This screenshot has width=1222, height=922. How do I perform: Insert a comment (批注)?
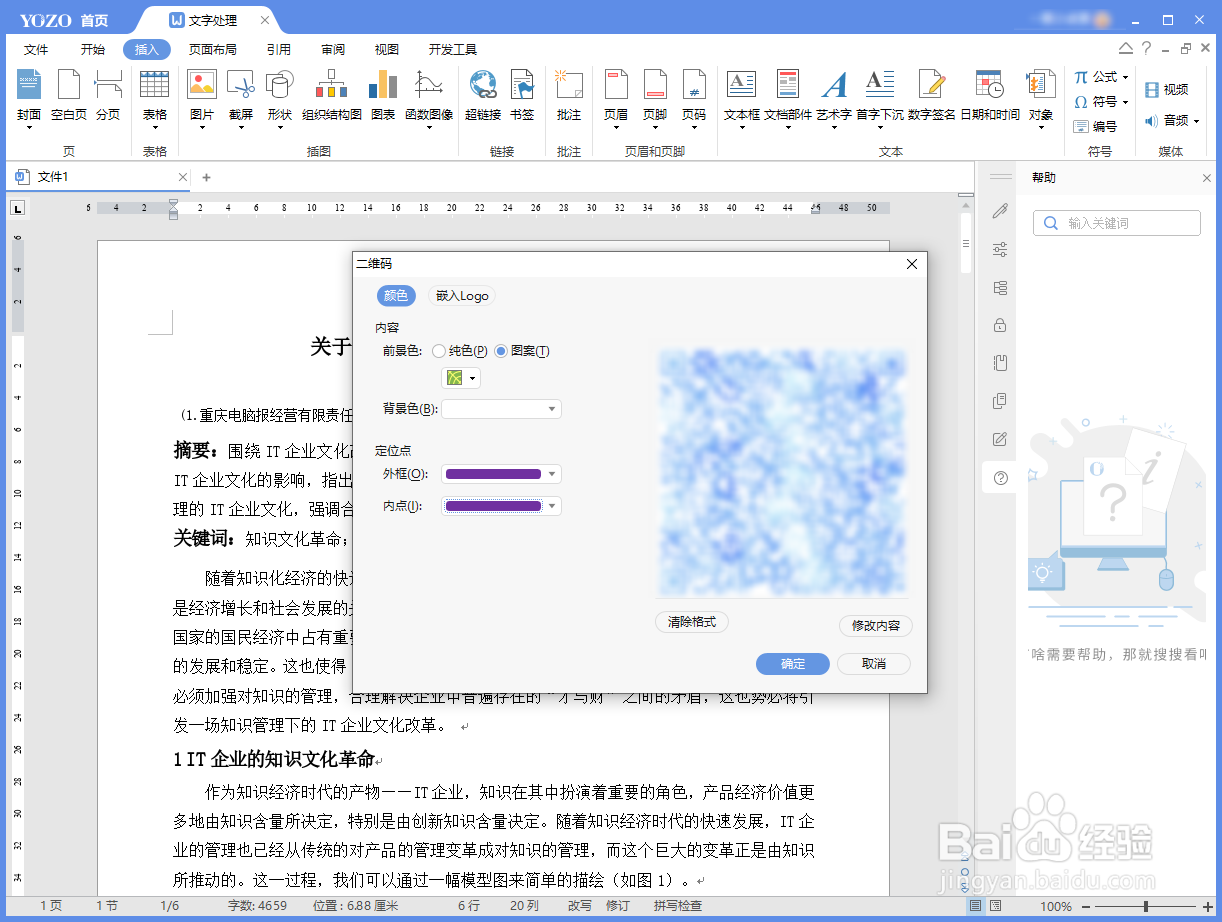(569, 97)
